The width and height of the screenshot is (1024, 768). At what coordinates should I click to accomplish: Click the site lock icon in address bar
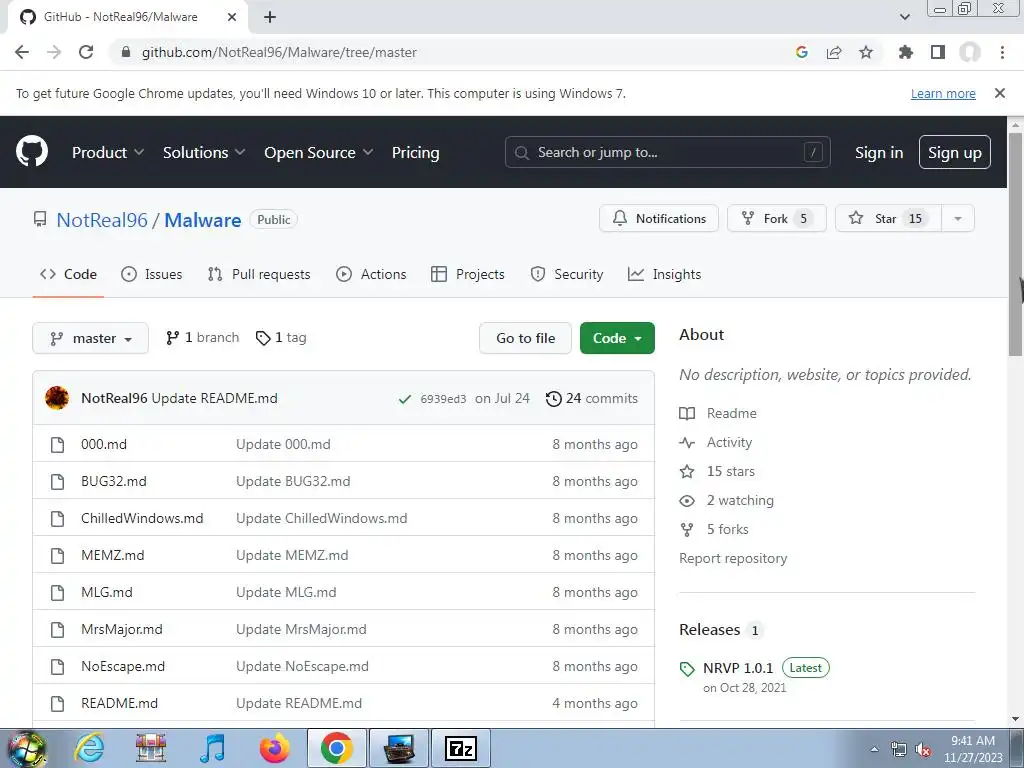(125, 52)
